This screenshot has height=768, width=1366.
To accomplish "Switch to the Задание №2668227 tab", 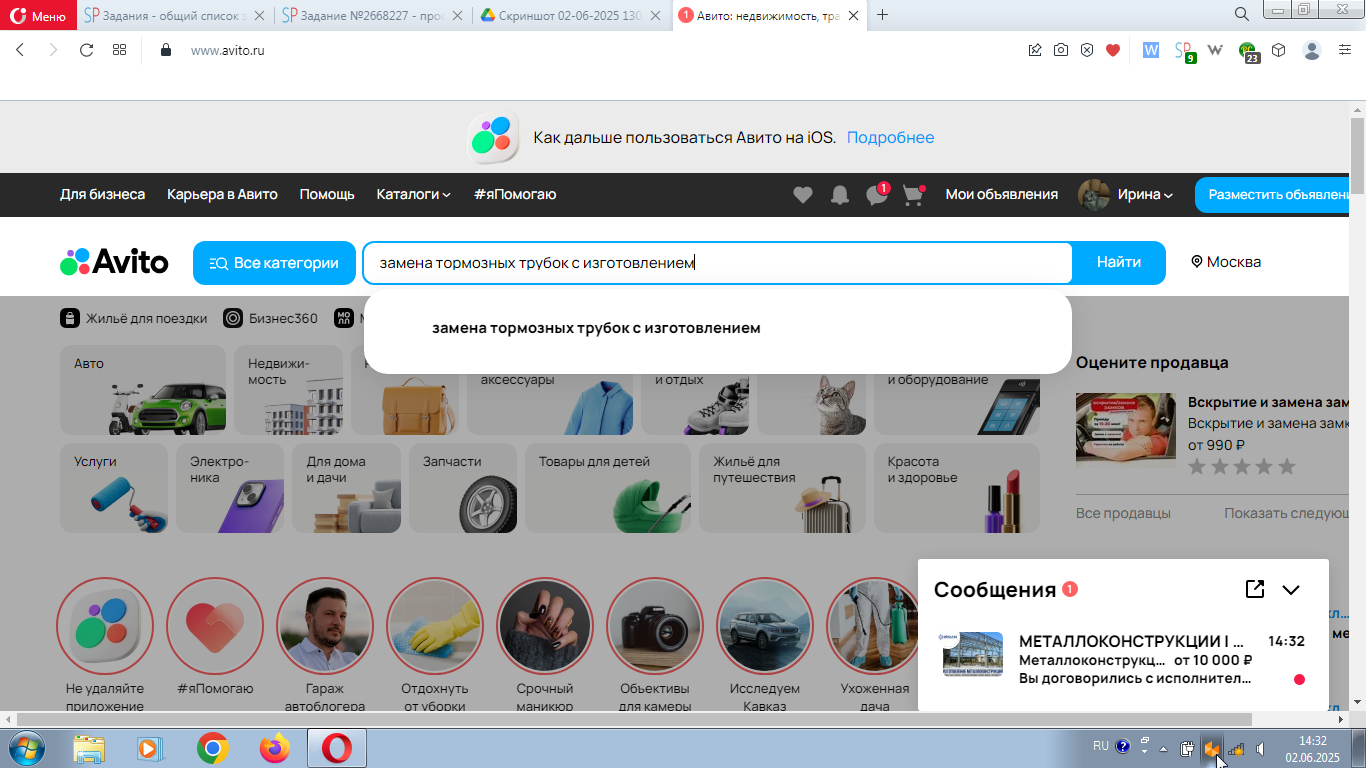I will [x=372, y=15].
